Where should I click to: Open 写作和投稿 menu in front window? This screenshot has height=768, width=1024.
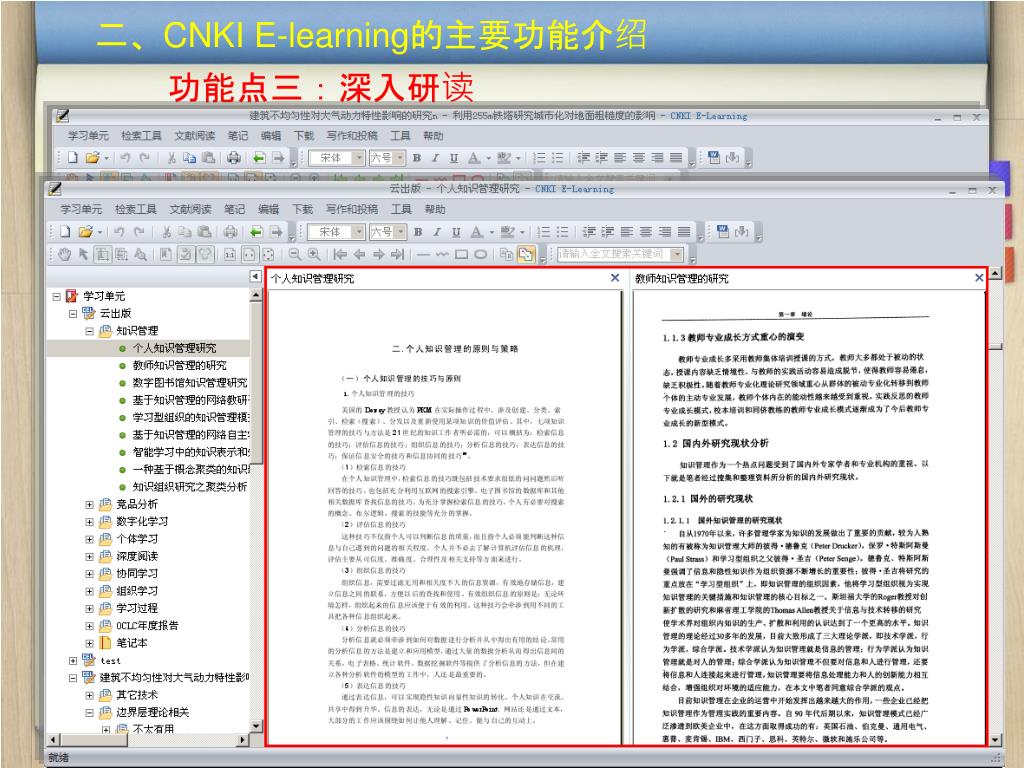click(351, 209)
